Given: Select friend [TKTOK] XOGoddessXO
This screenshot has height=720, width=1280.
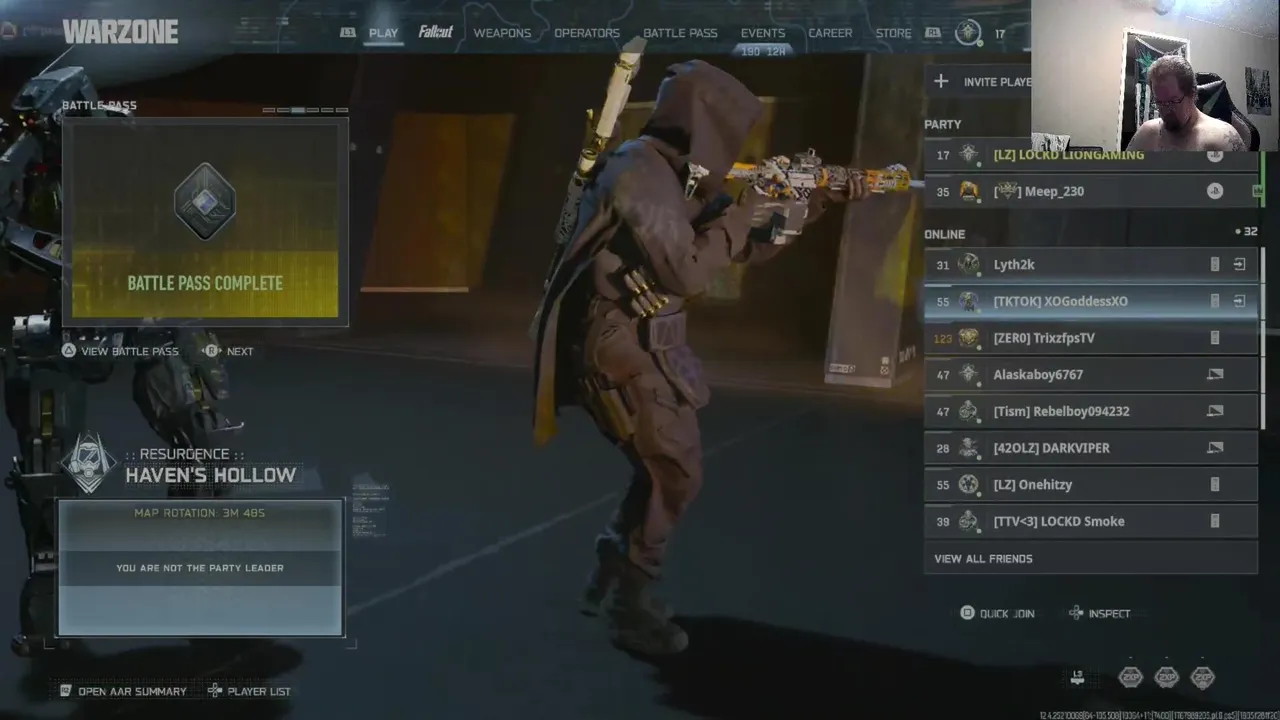Looking at the screenshot, I should coord(1091,301).
